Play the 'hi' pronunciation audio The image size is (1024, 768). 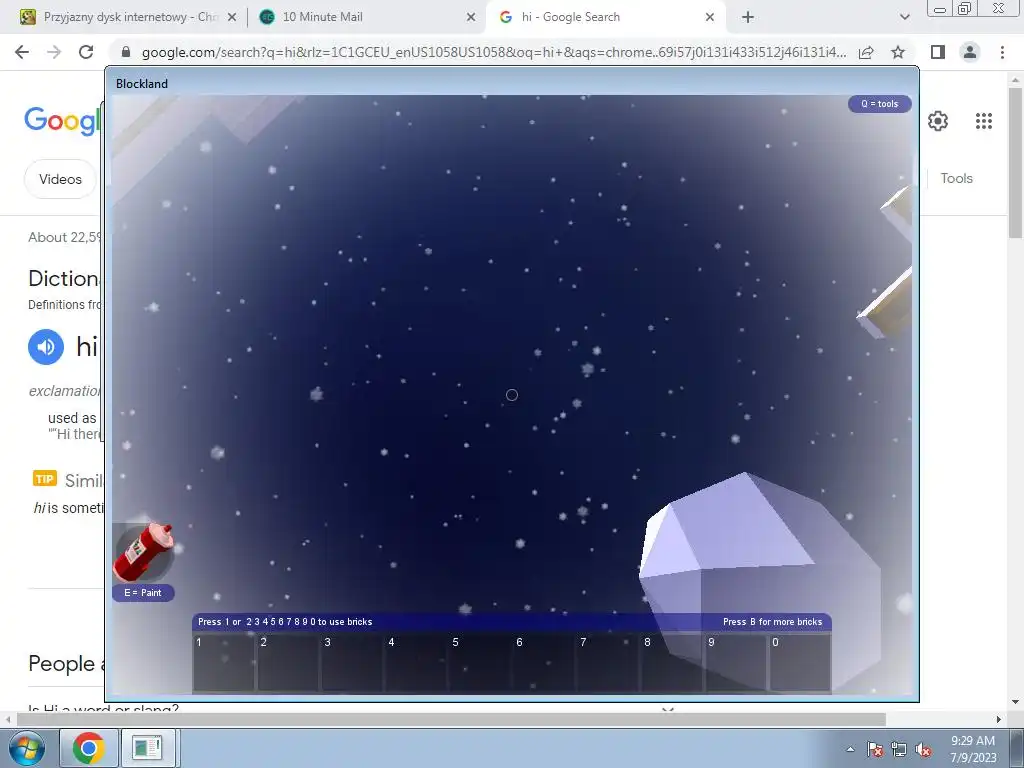point(46,347)
